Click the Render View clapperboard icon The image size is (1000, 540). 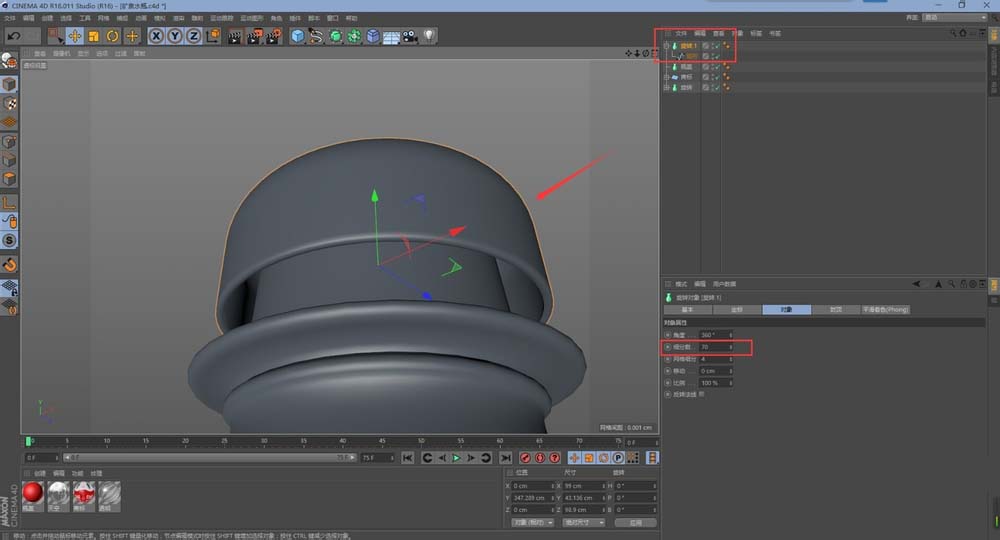click(x=234, y=36)
